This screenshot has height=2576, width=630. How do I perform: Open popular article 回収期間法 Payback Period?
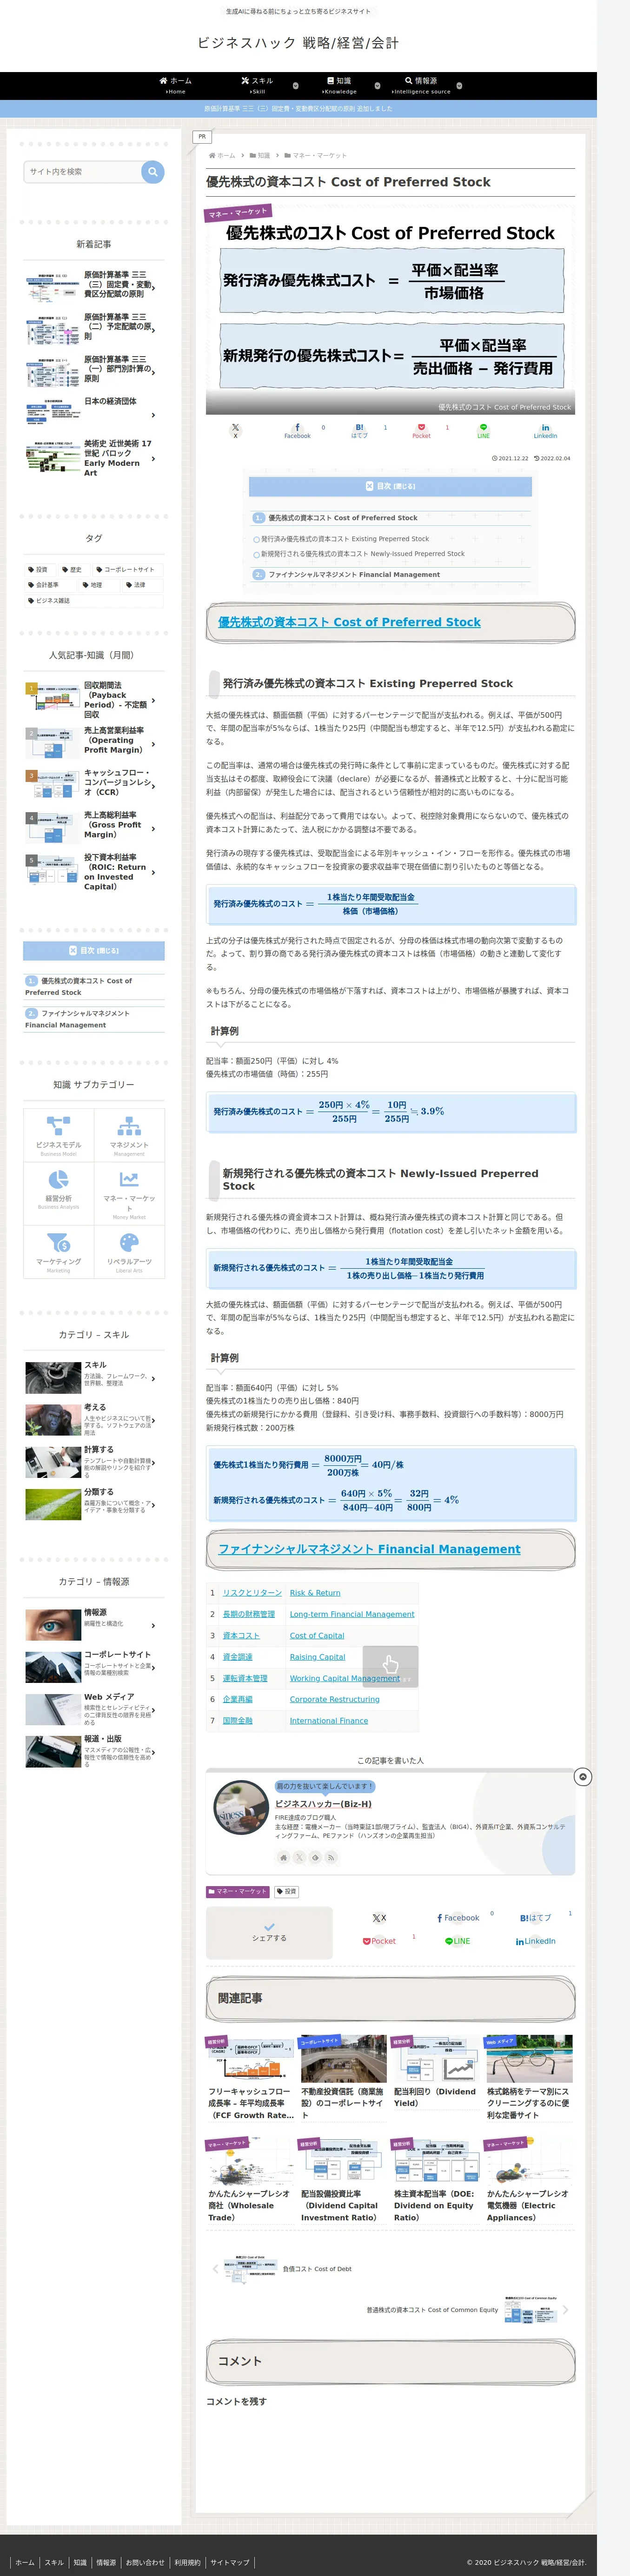click(93, 700)
